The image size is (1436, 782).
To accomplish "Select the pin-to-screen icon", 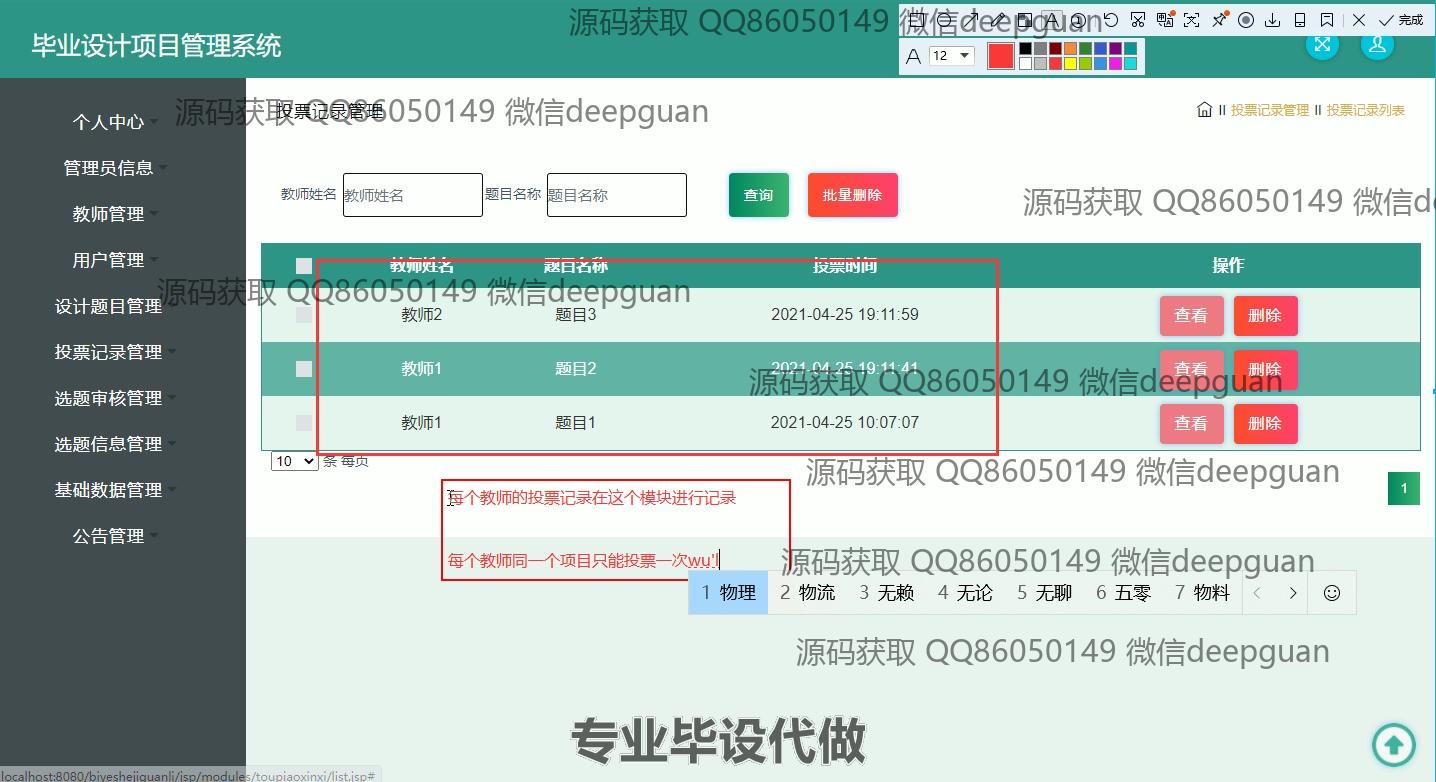I will (x=1219, y=20).
